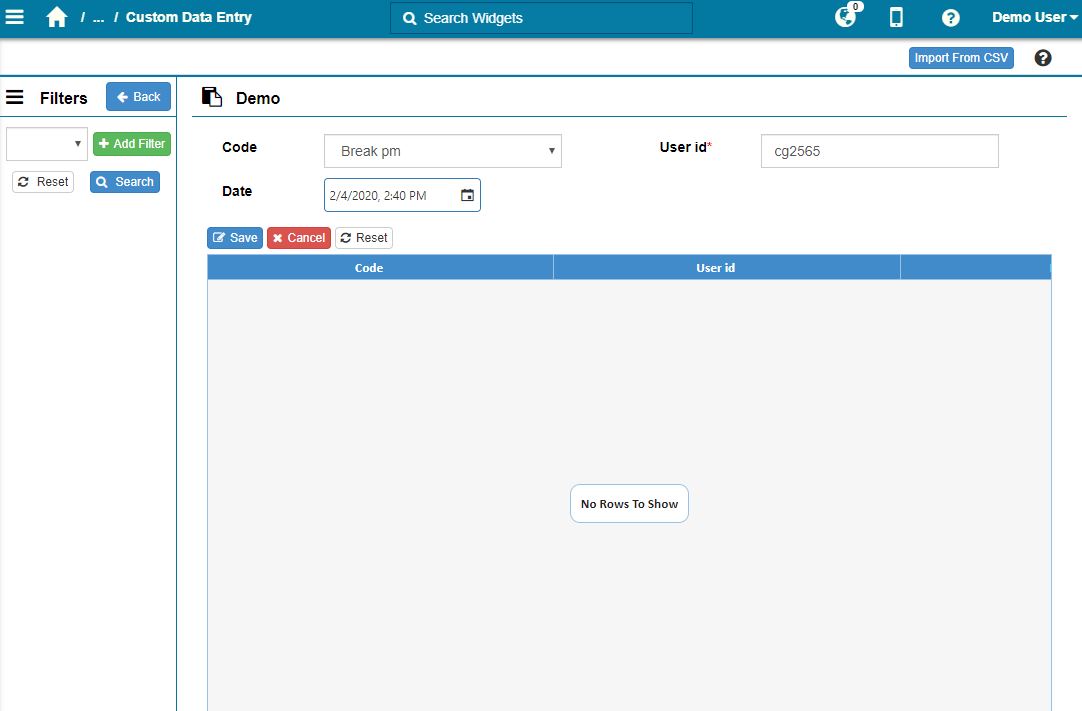This screenshot has width=1082, height=711.
Task: Click the Demo form document icon
Action: click(211, 97)
